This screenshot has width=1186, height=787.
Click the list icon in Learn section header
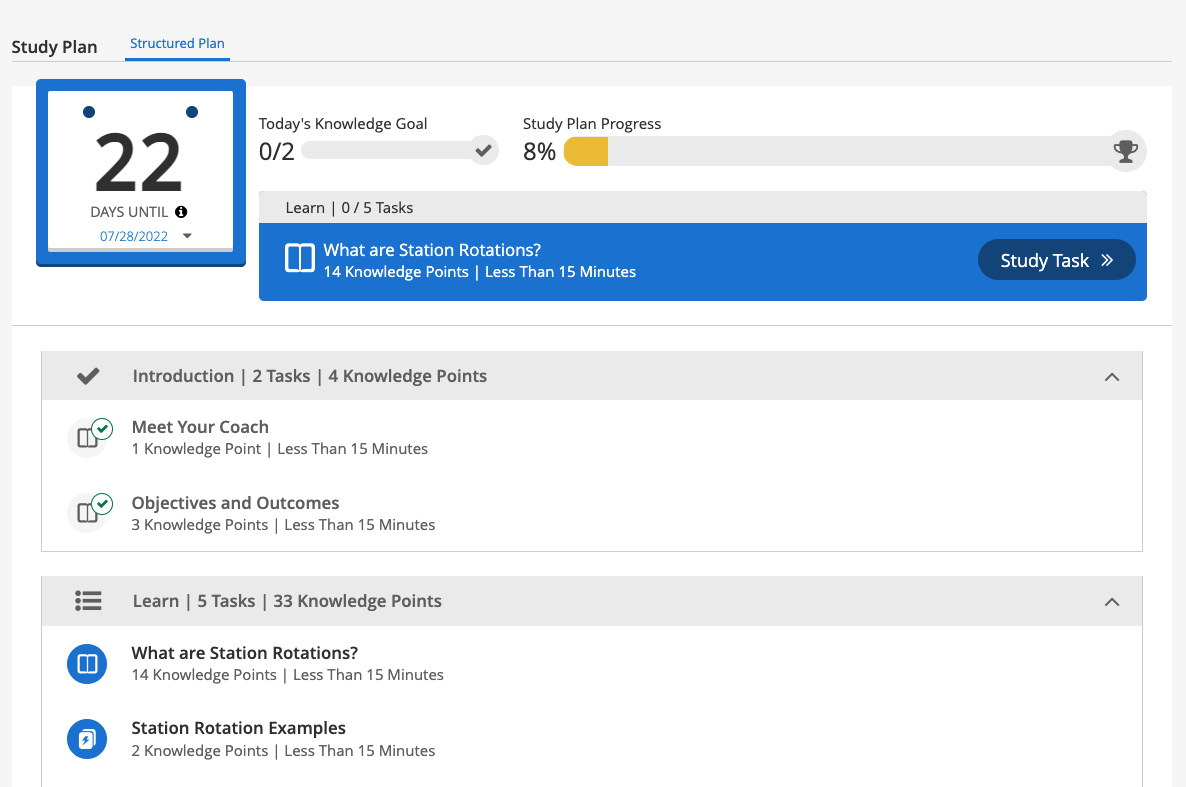coord(88,601)
